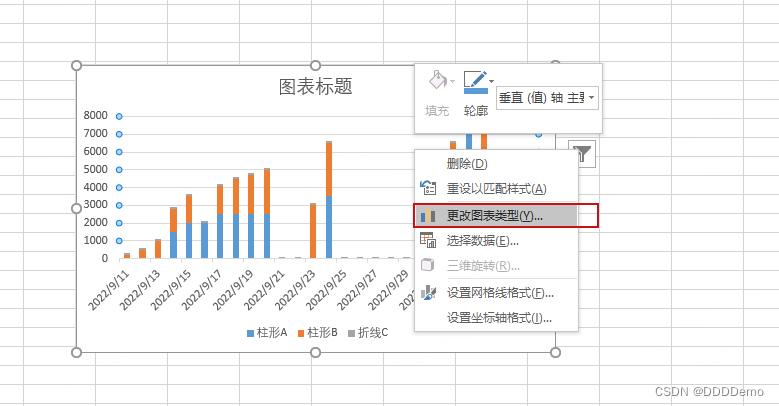Choose 设置坐标轴格式(I)... menu entry
The width and height of the screenshot is (779, 406).
(496, 318)
